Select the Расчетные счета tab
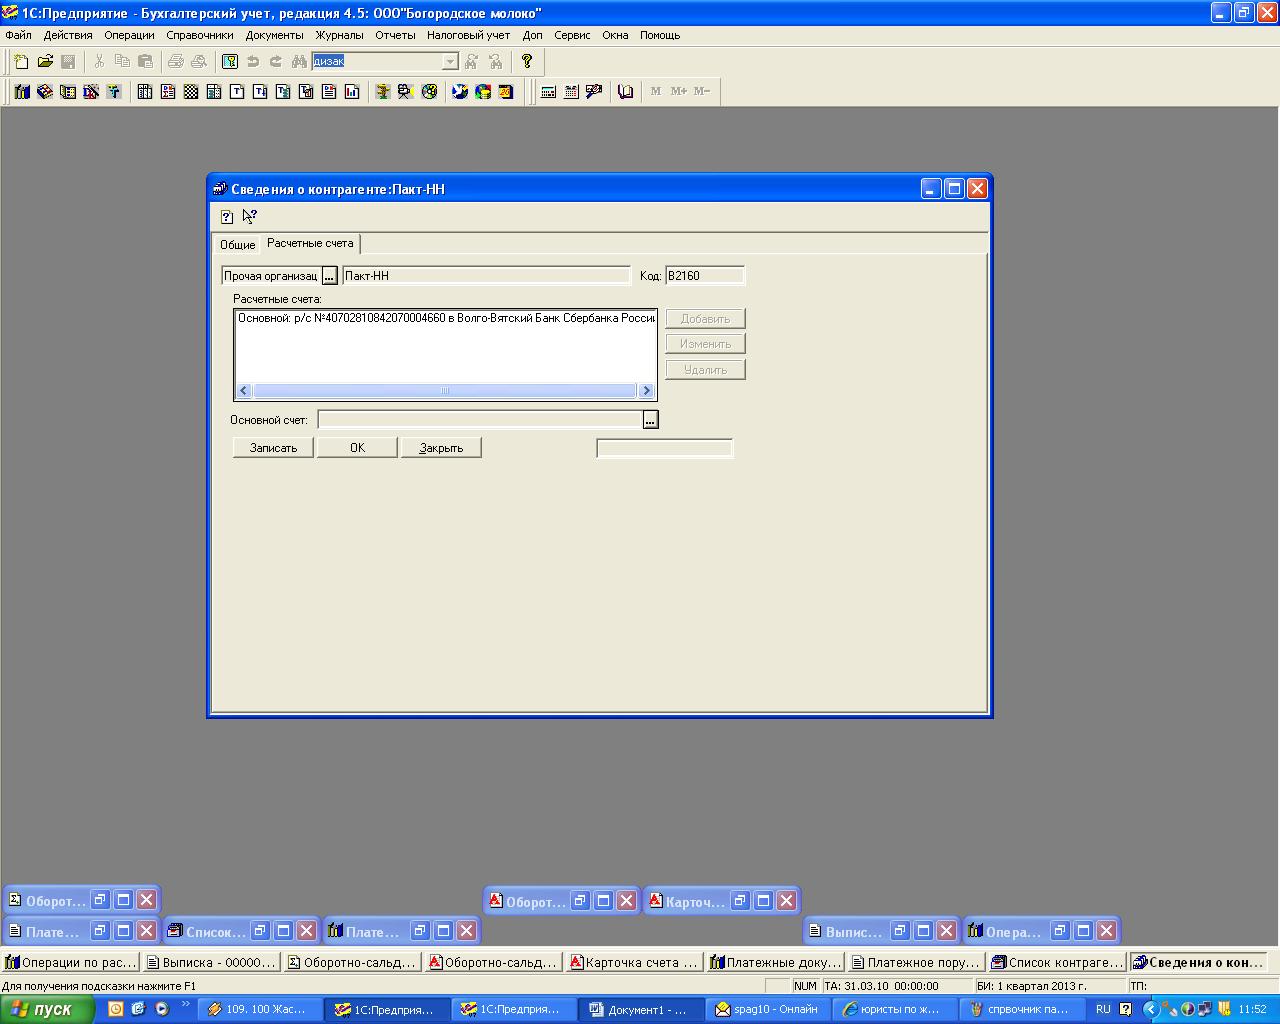Screen dimensions: 1280x1024 pyautogui.click(x=310, y=243)
